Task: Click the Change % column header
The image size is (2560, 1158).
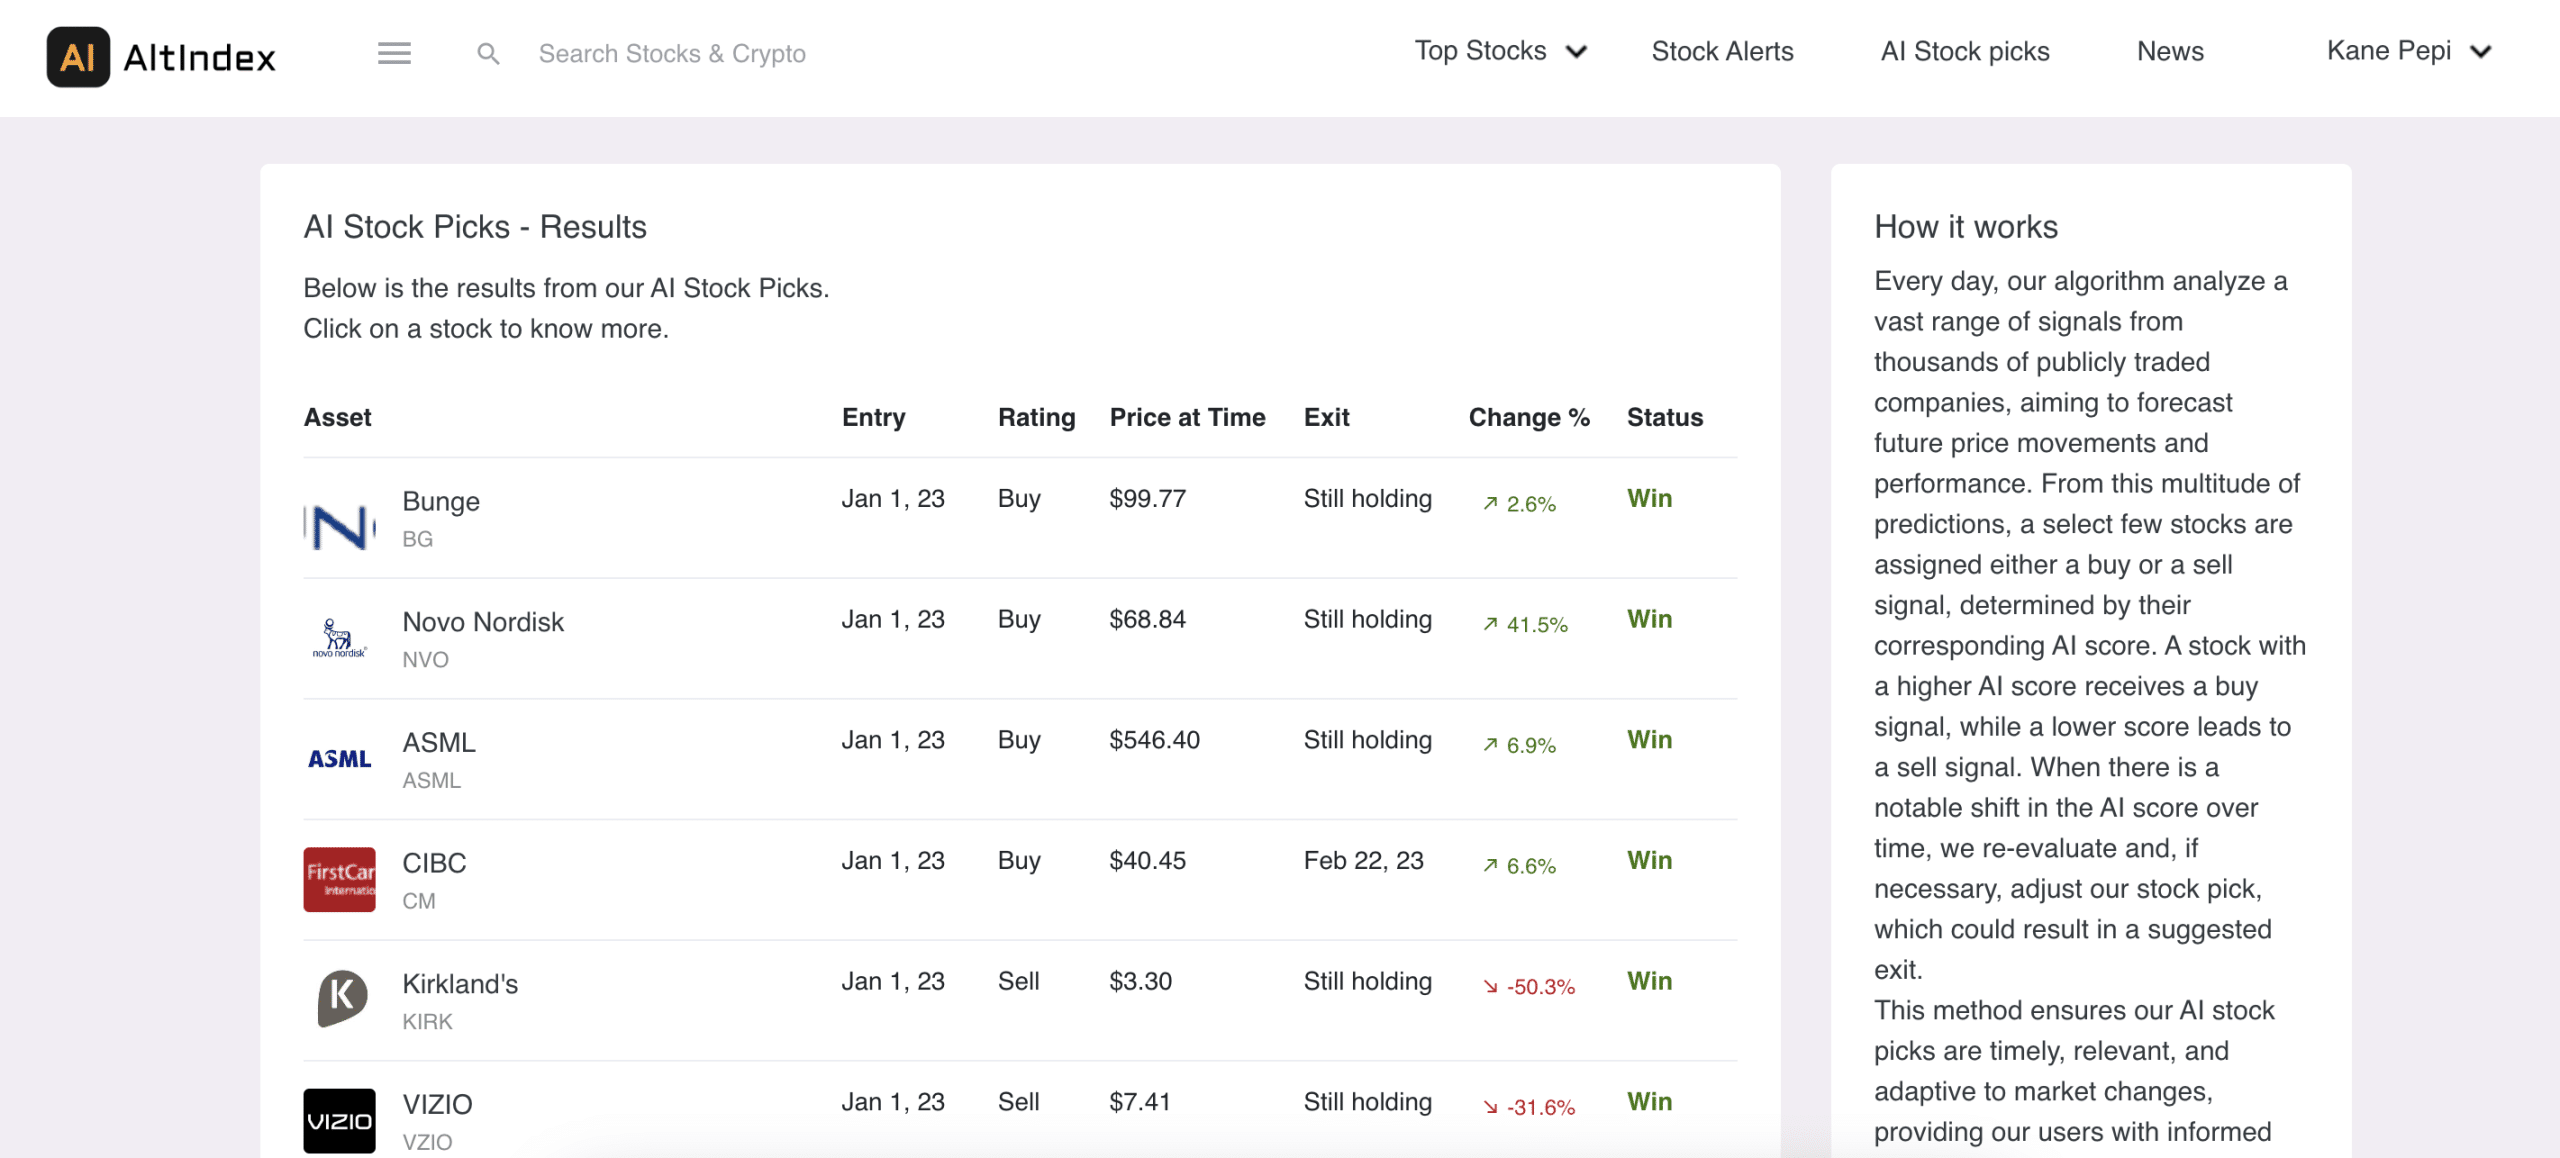Action: (x=1530, y=417)
